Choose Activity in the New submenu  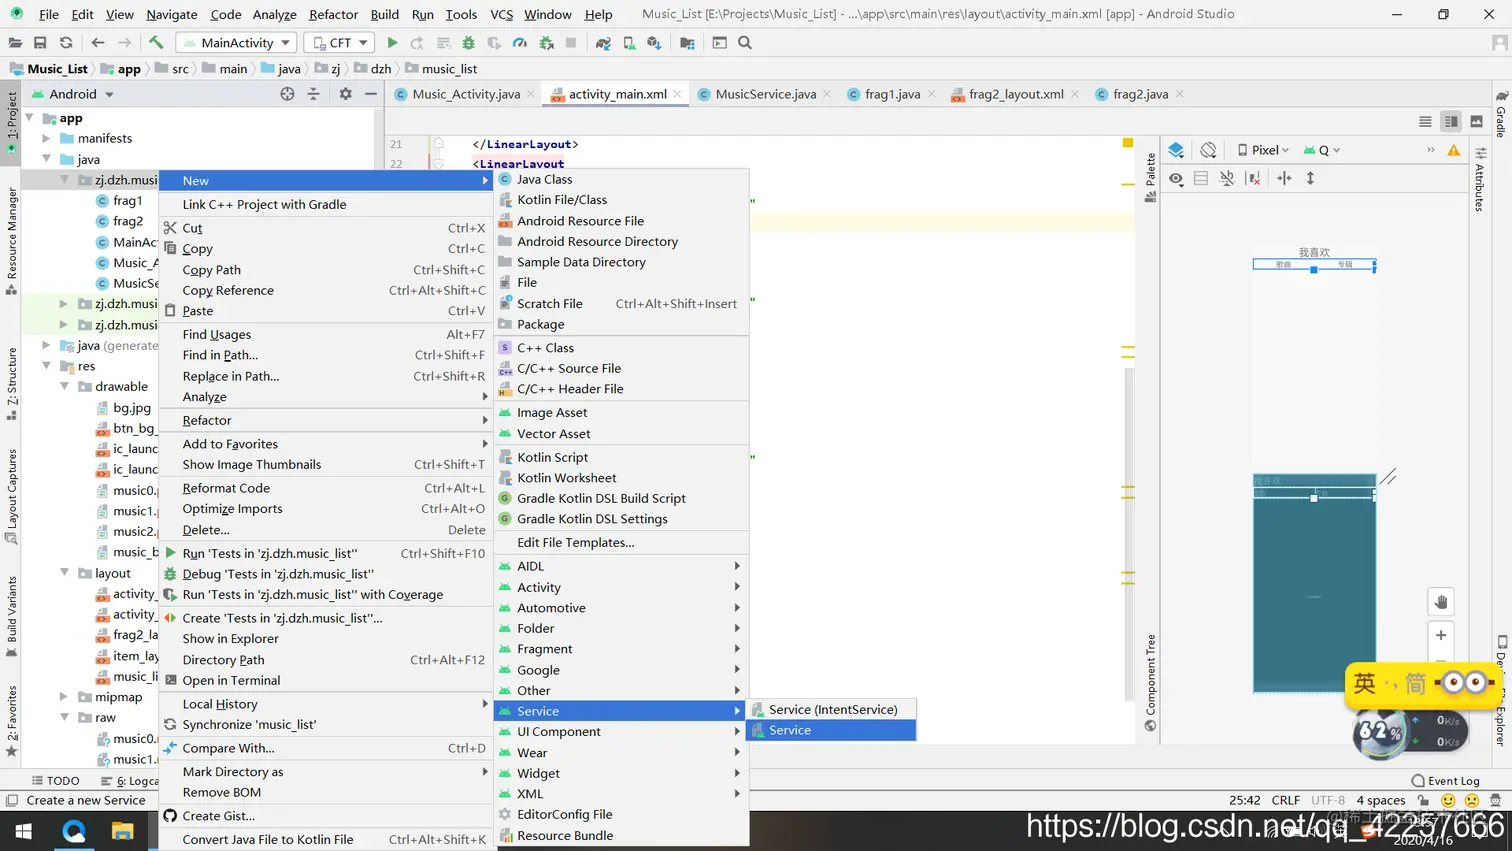click(x=621, y=587)
